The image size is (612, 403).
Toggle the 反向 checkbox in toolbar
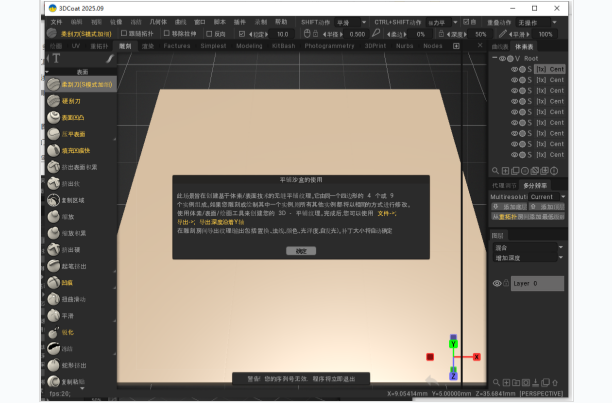coord(210,33)
